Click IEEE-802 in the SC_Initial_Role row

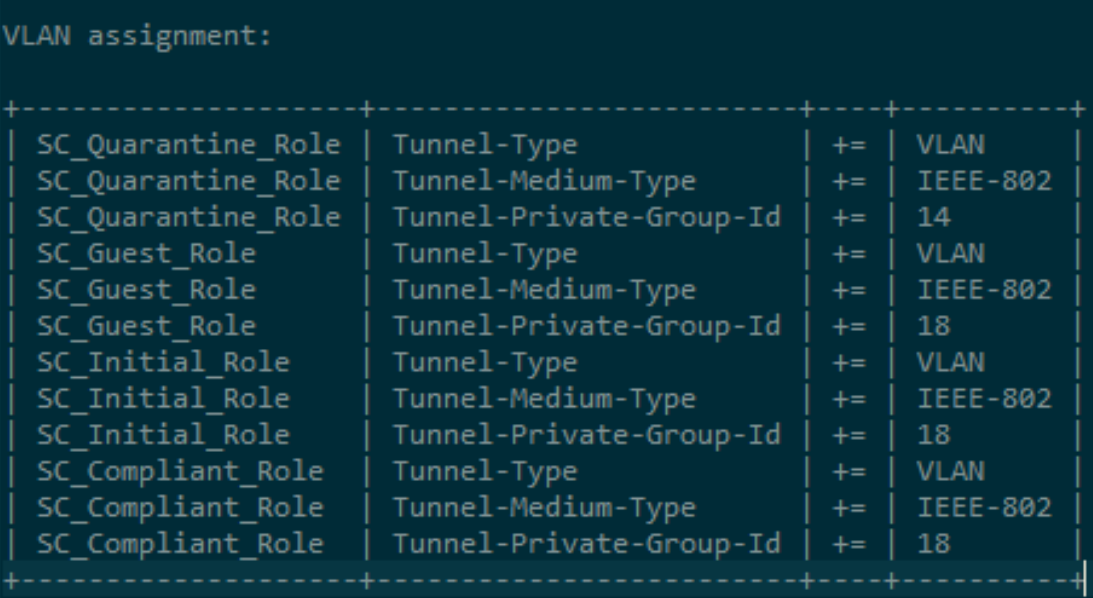[x=984, y=399]
